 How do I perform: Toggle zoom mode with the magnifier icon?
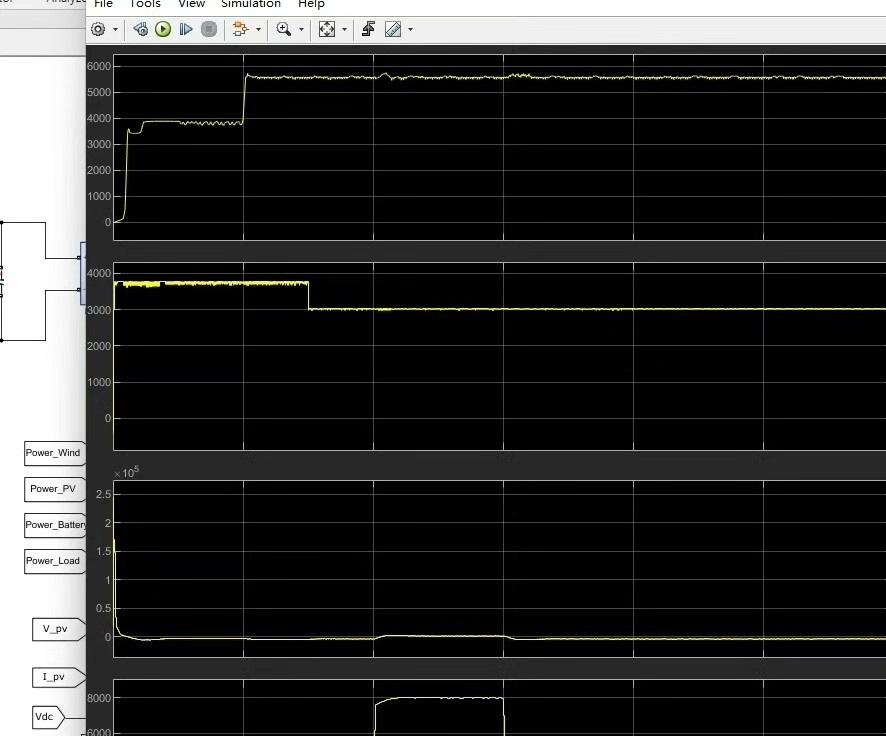284,29
